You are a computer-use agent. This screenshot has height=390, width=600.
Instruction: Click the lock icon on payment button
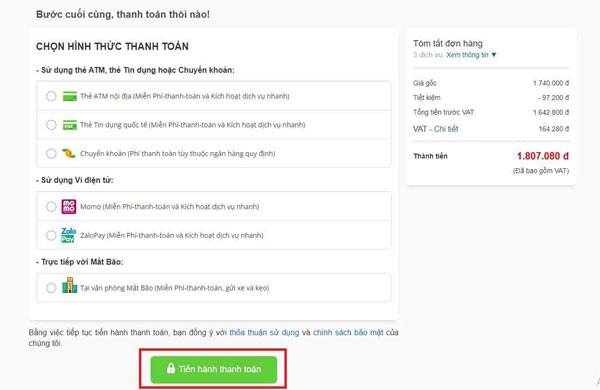[x=171, y=368]
